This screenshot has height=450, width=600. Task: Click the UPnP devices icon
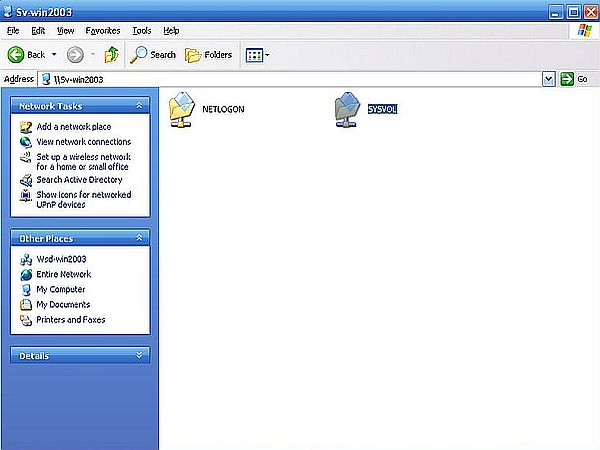pos(26,196)
